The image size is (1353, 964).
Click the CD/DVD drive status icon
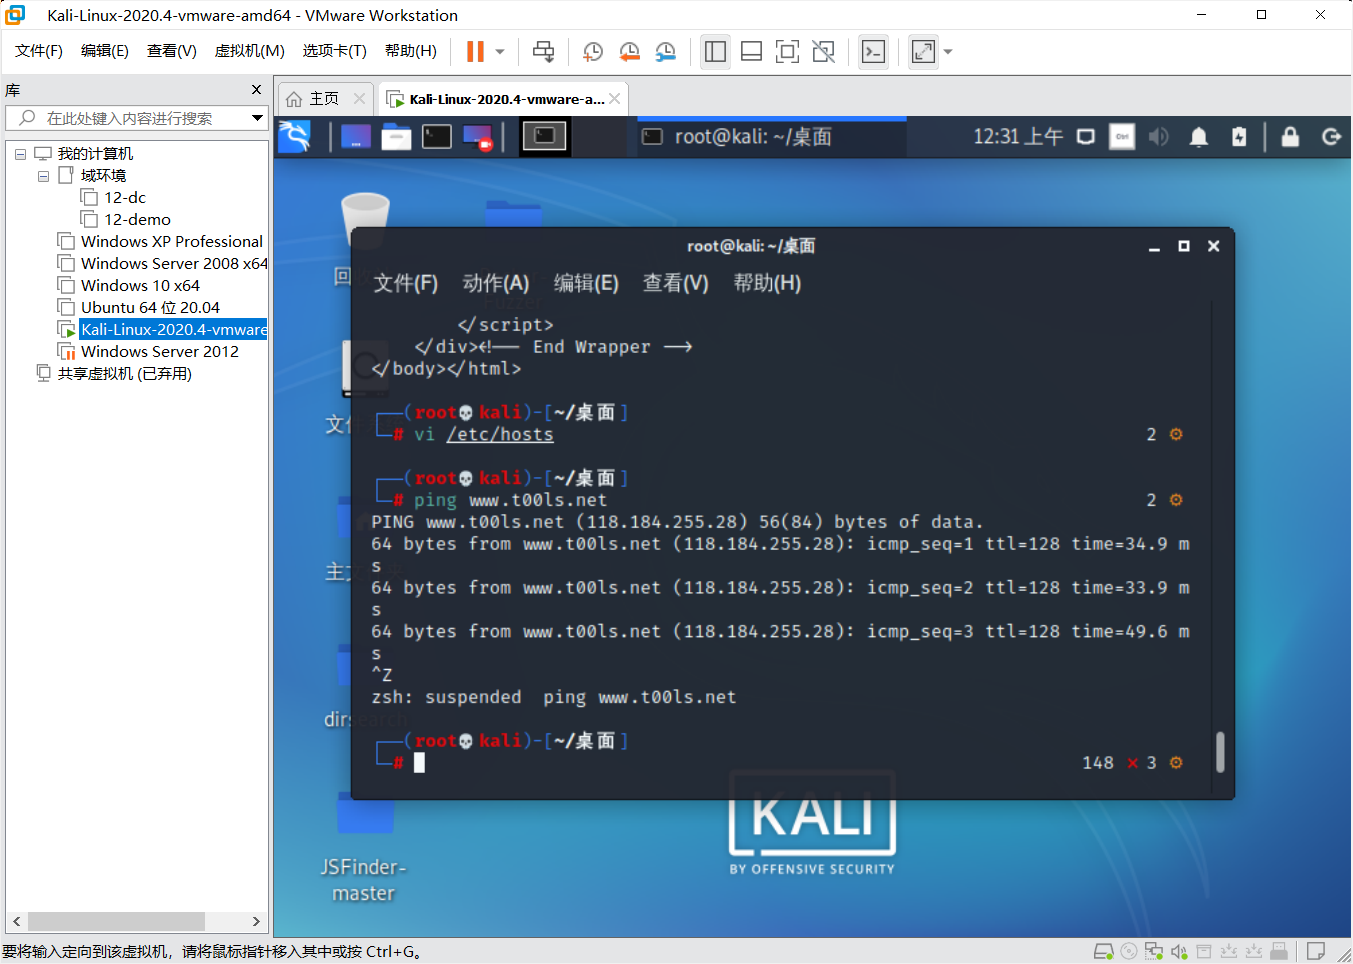[1129, 951]
